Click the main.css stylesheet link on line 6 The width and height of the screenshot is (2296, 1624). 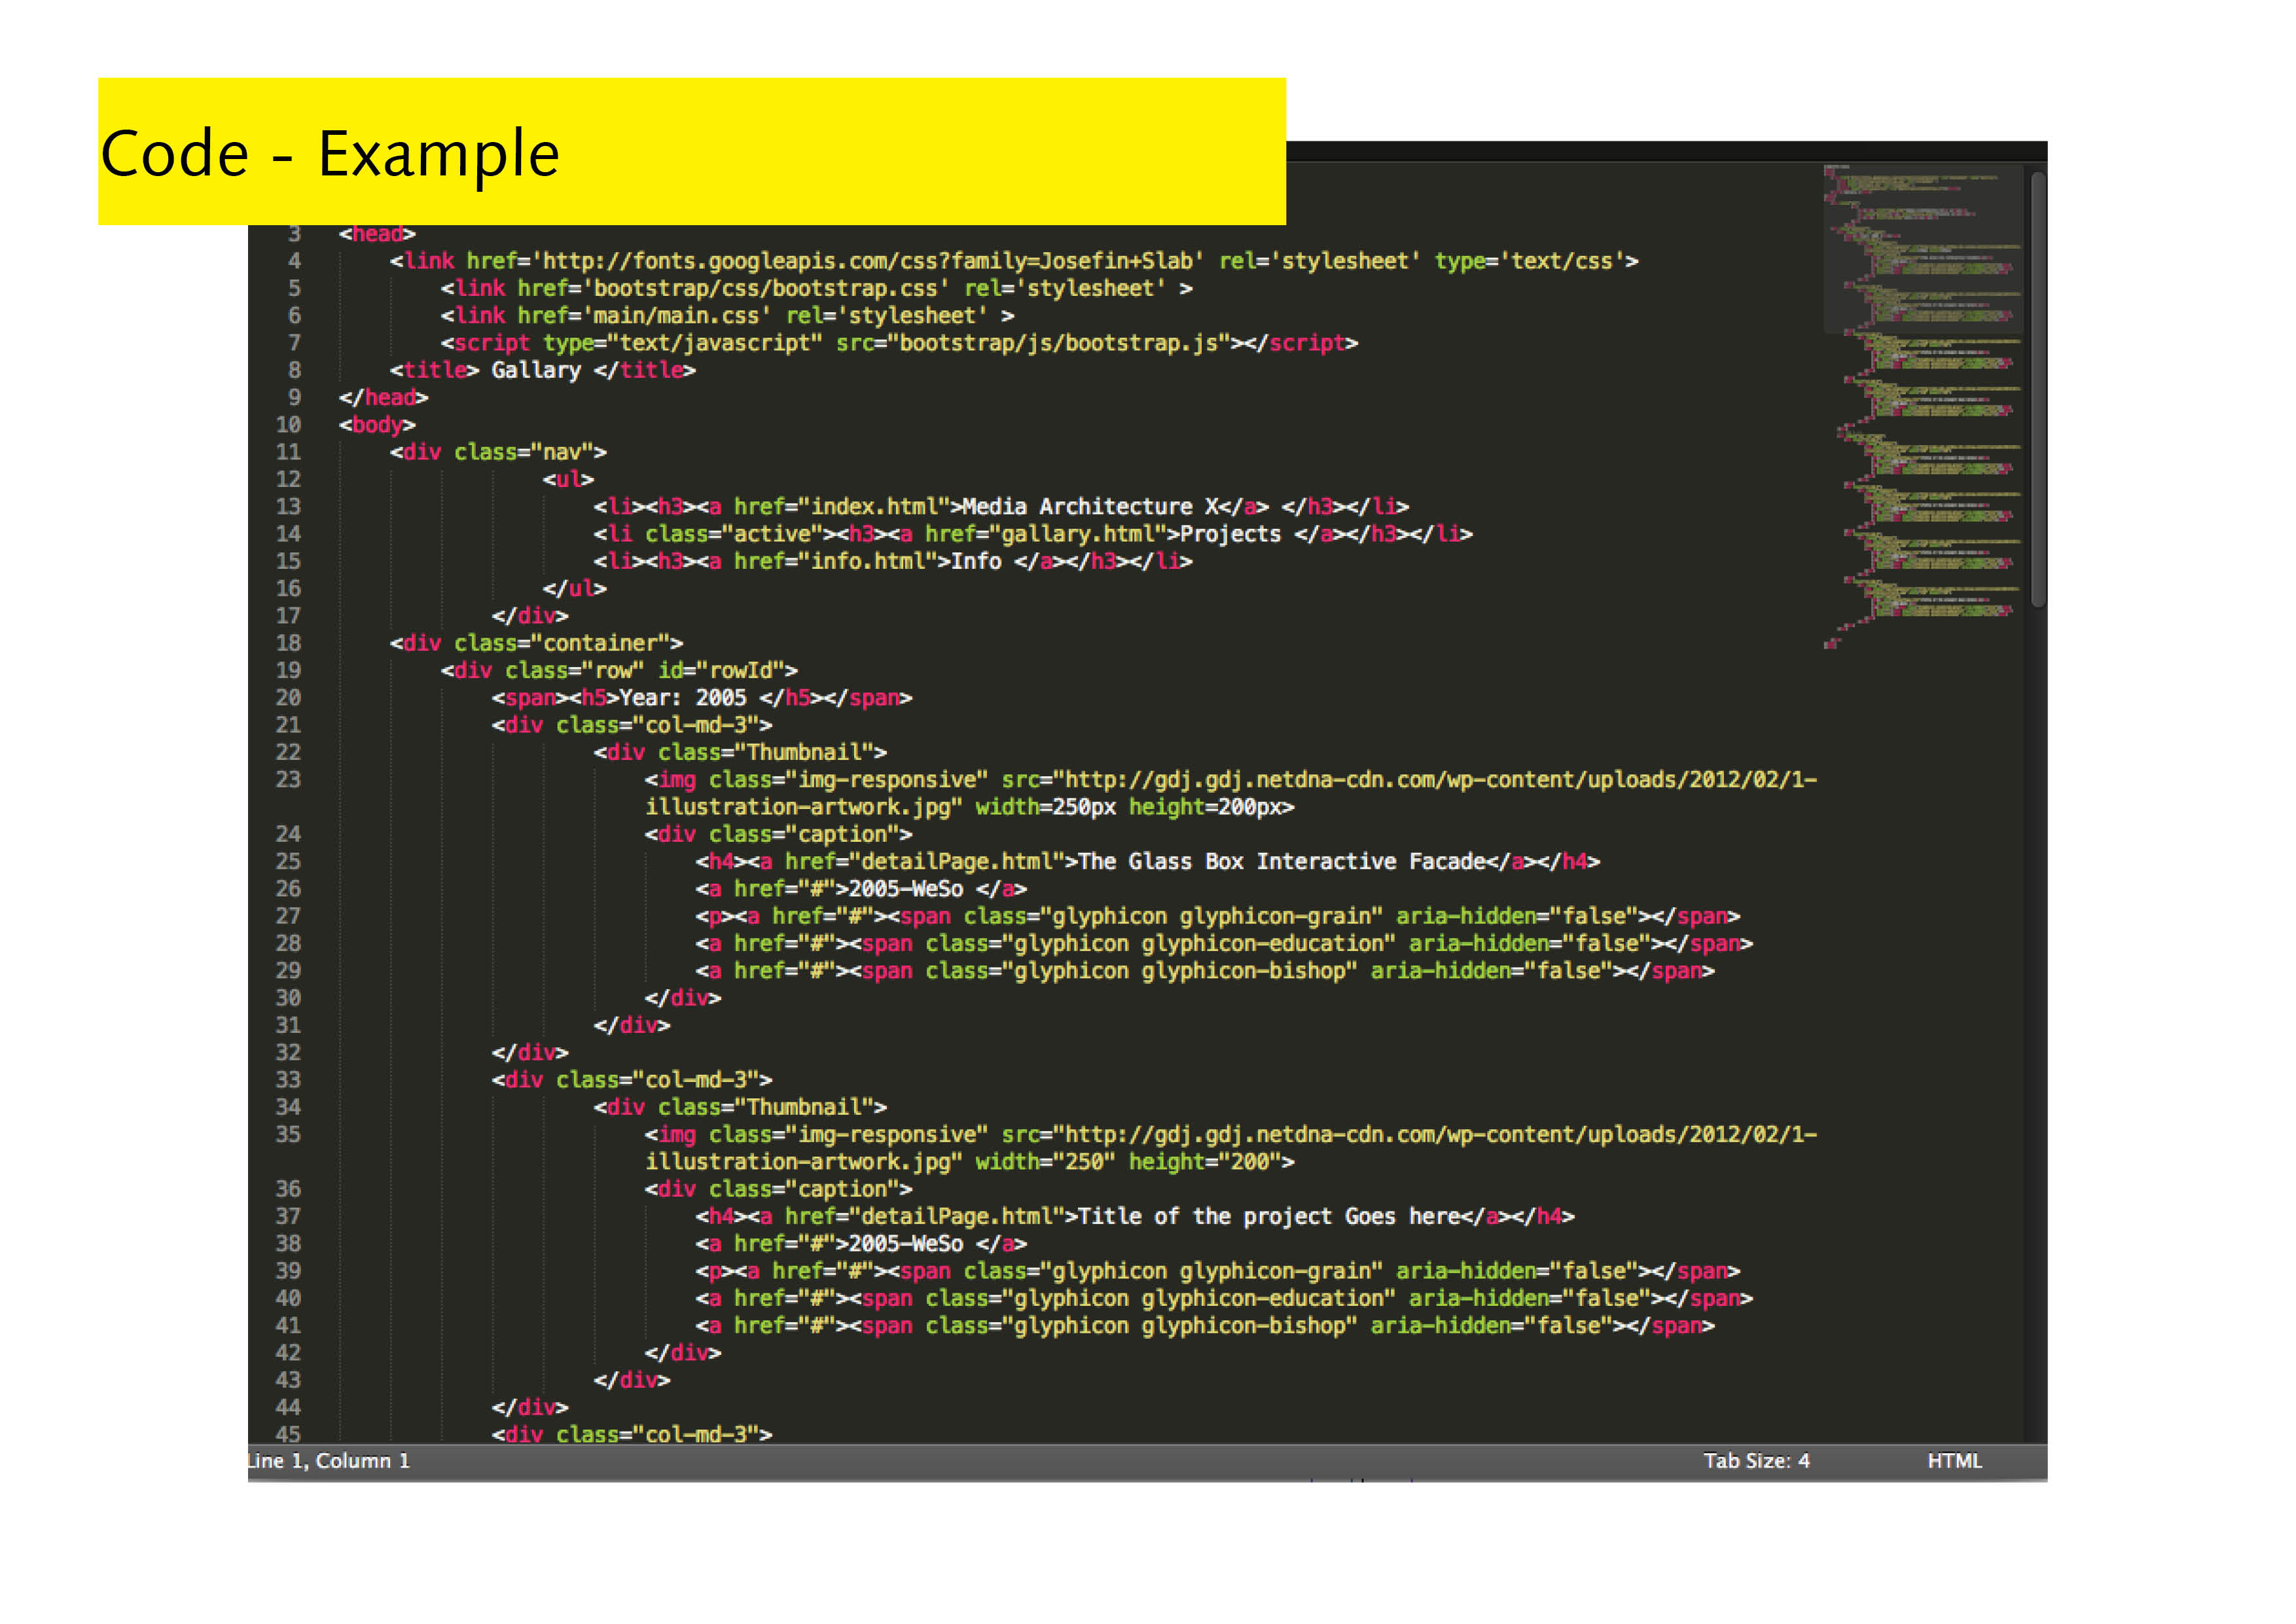click(x=676, y=316)
